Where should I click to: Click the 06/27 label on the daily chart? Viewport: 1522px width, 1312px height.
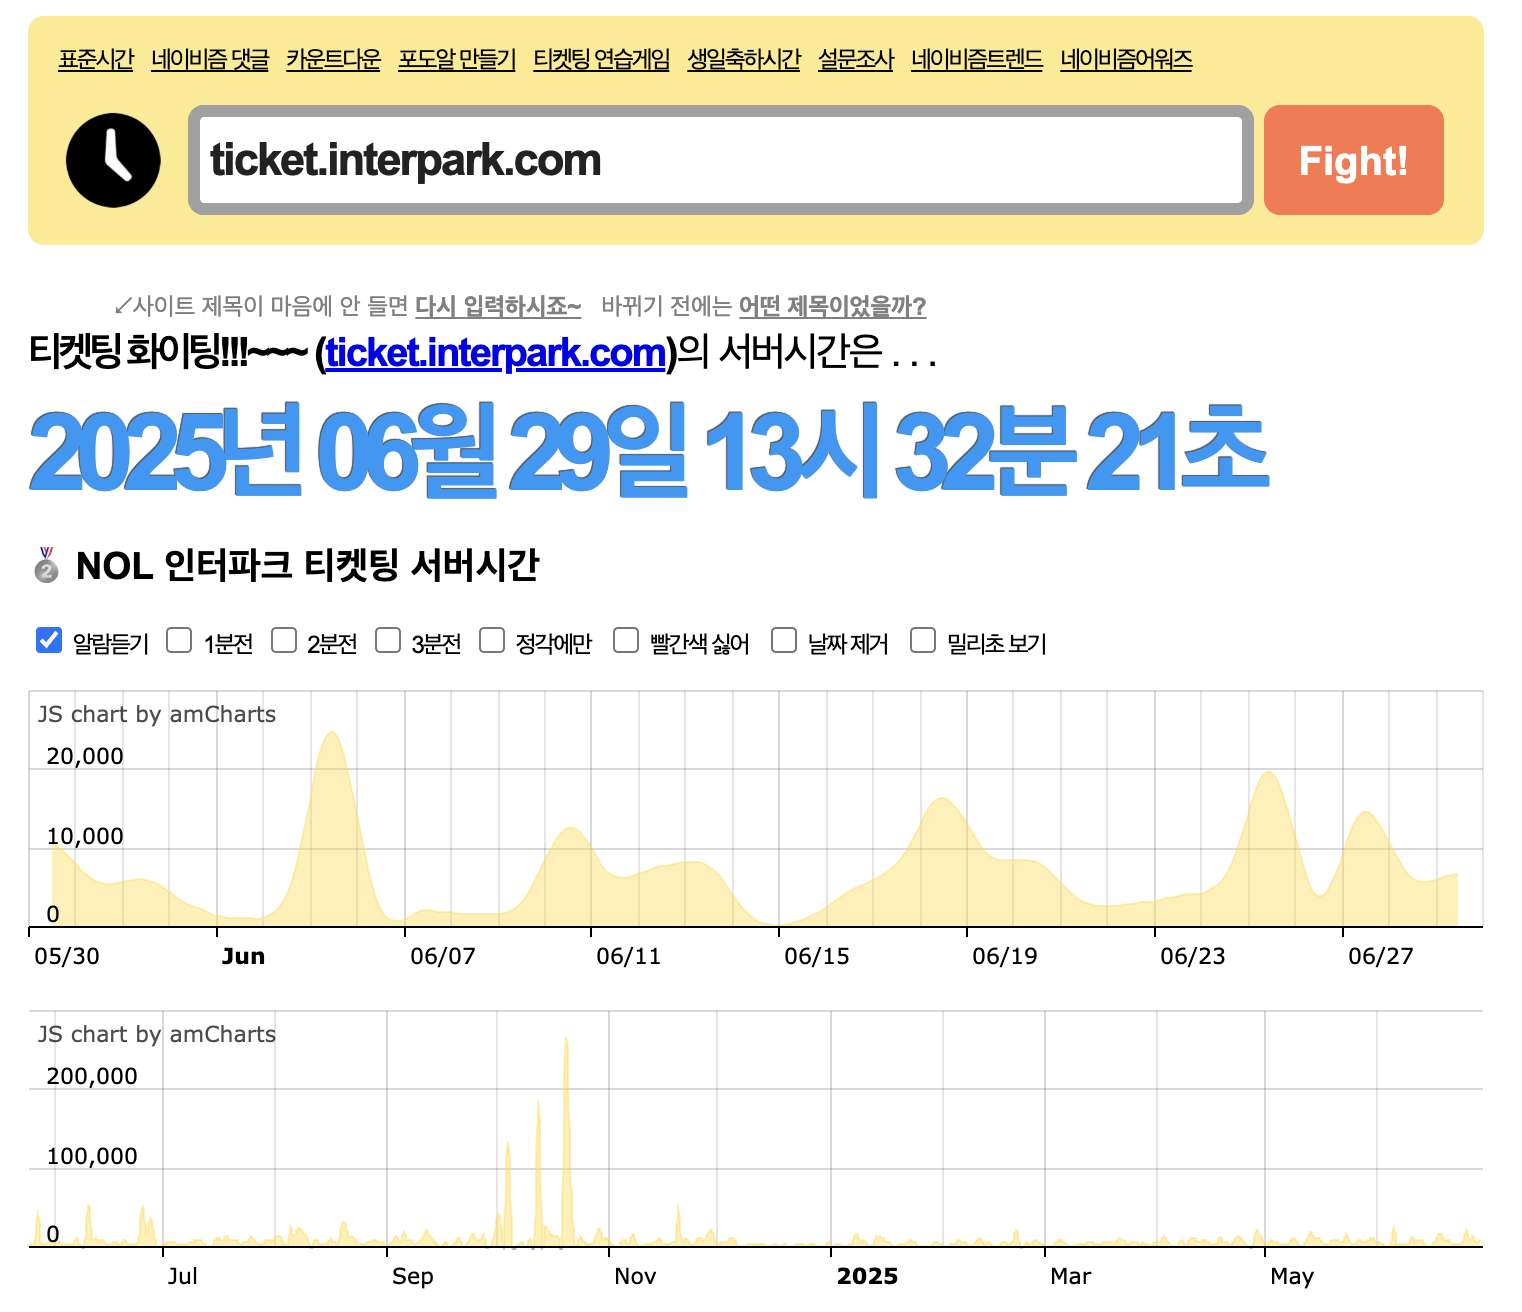click(1381, 956)
